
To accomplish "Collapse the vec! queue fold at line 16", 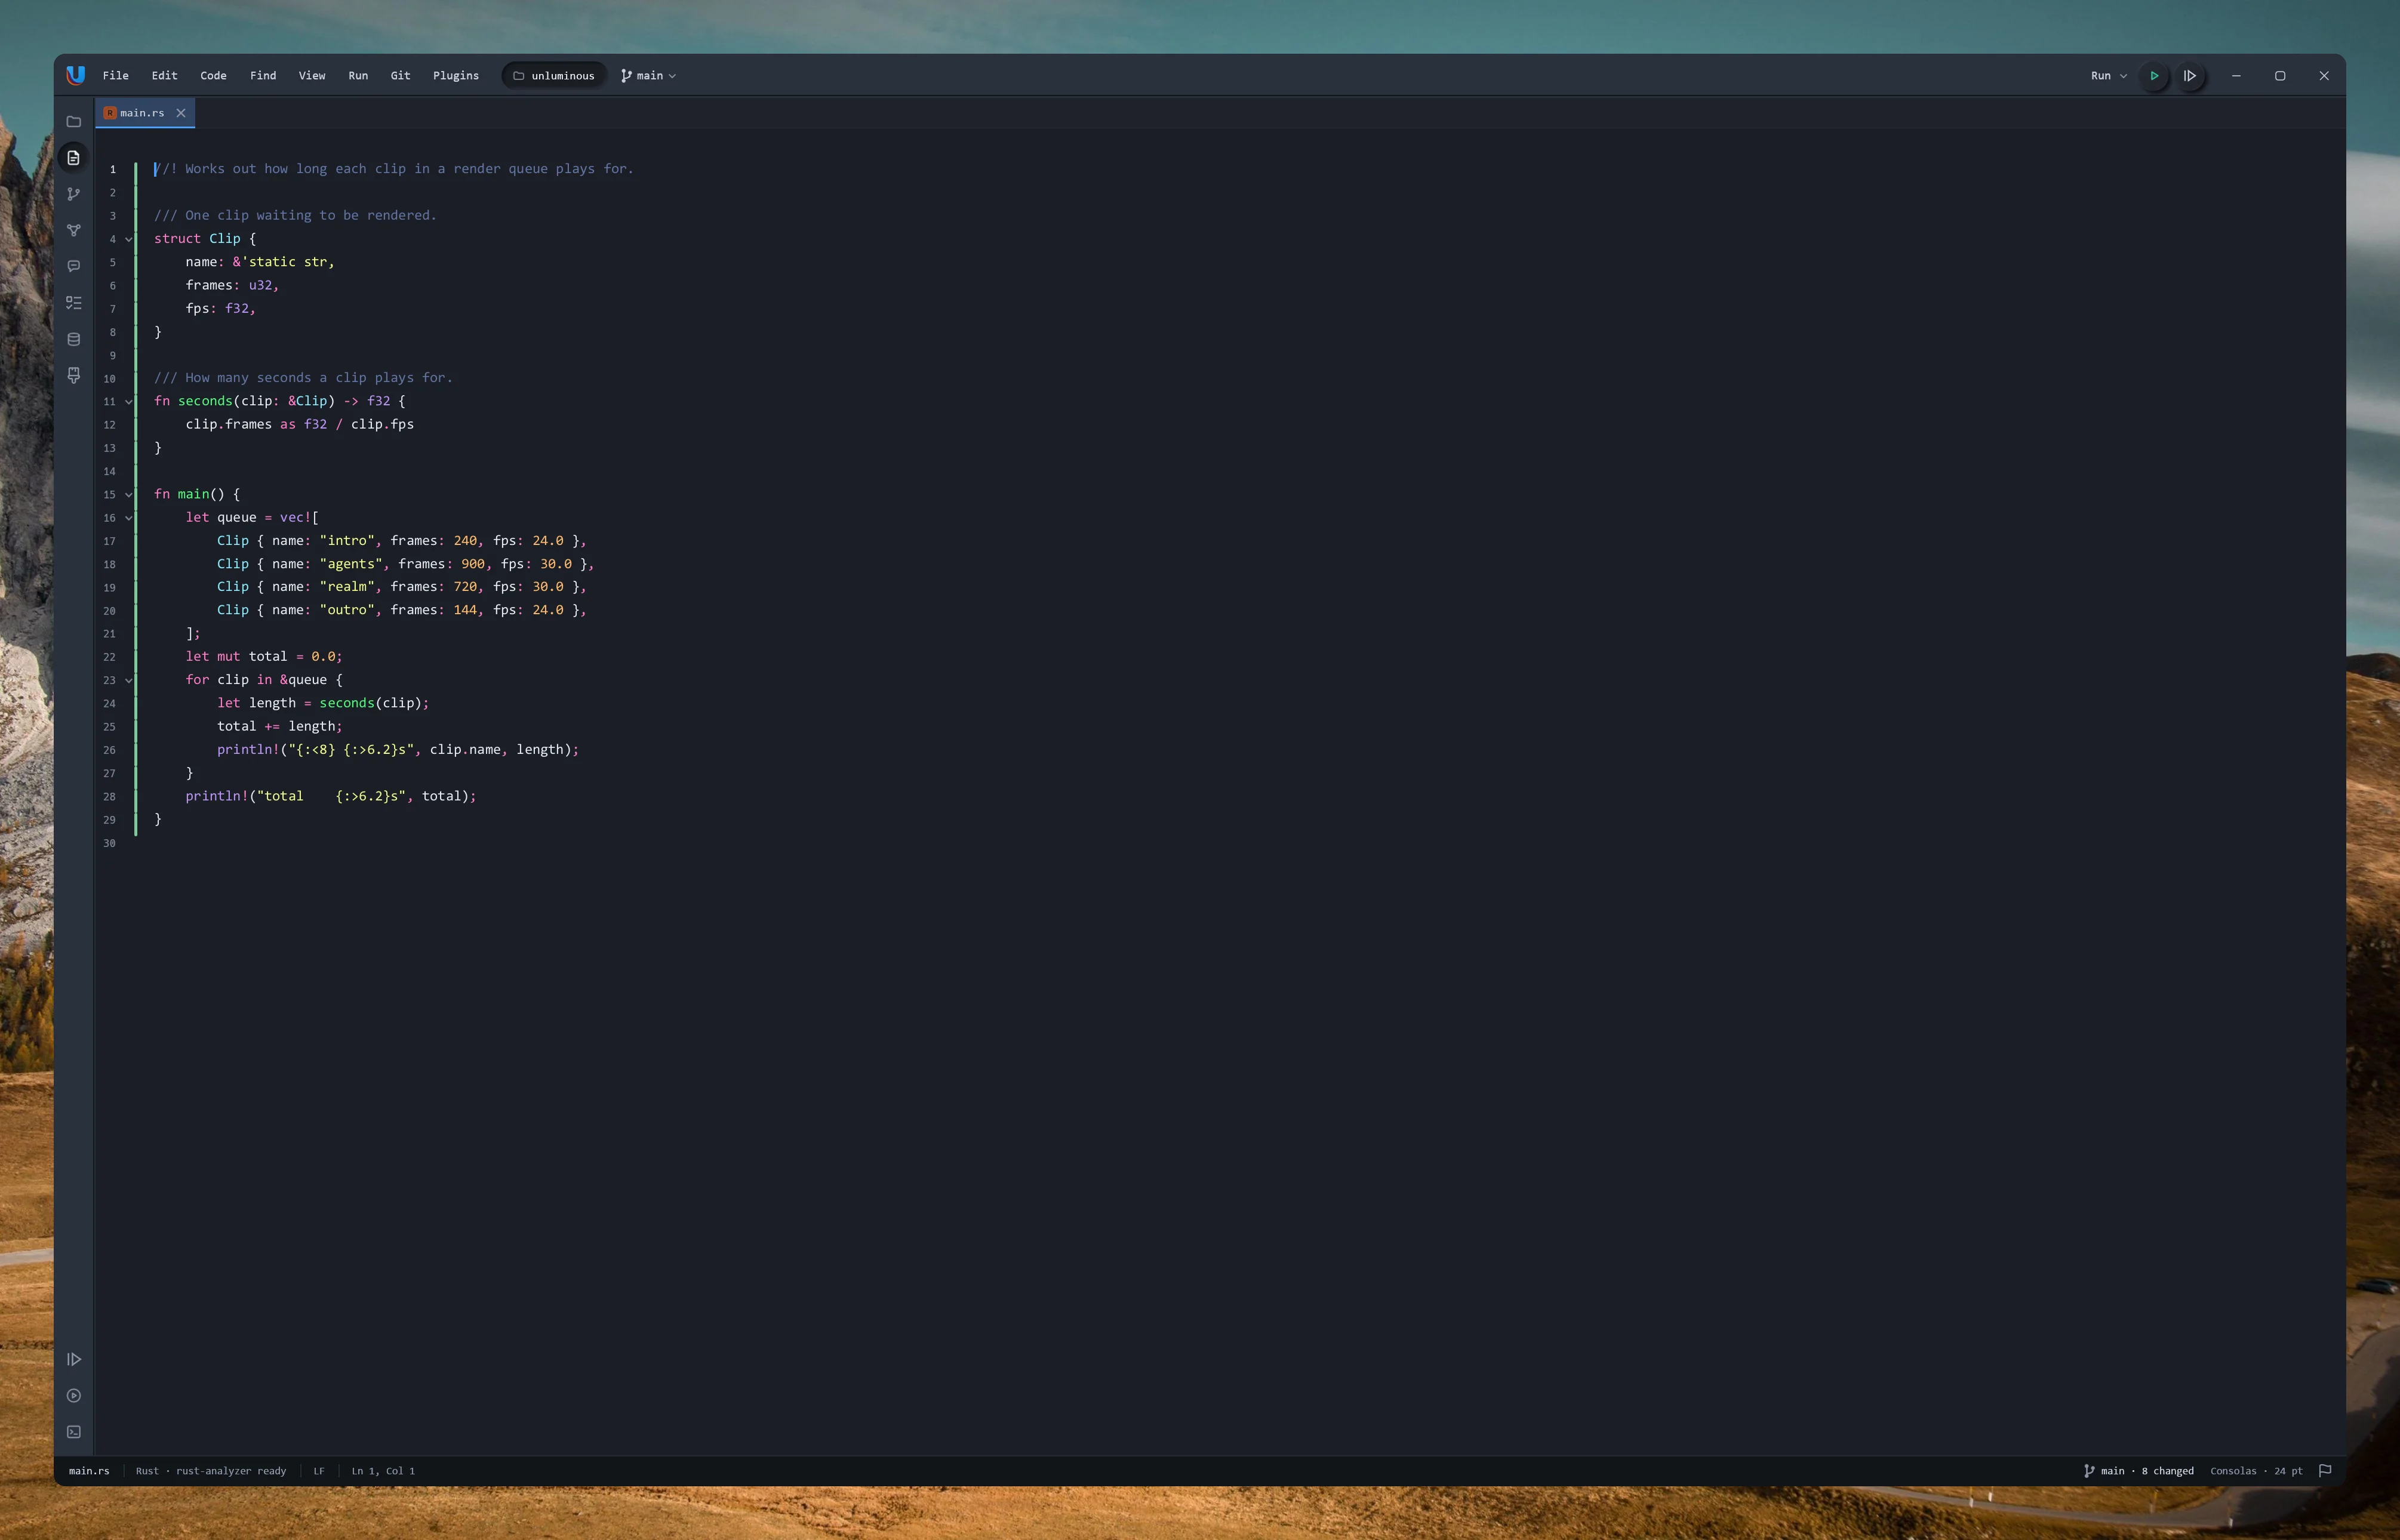I will click(128, 518).
